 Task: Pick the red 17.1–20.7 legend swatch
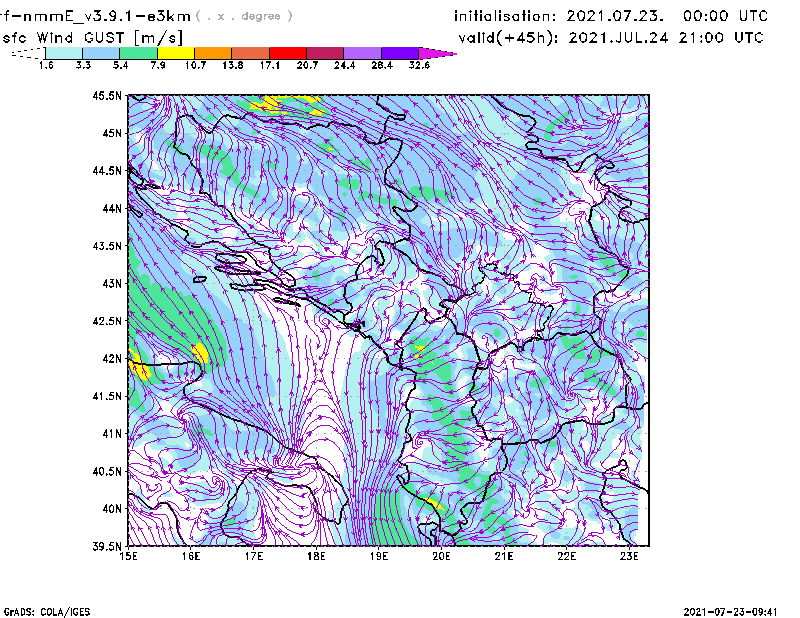point(288,53)
